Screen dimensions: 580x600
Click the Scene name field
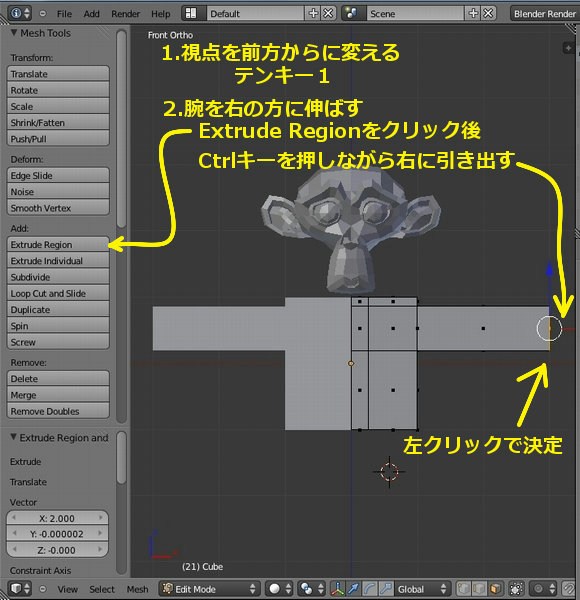[x=415, y=13]
